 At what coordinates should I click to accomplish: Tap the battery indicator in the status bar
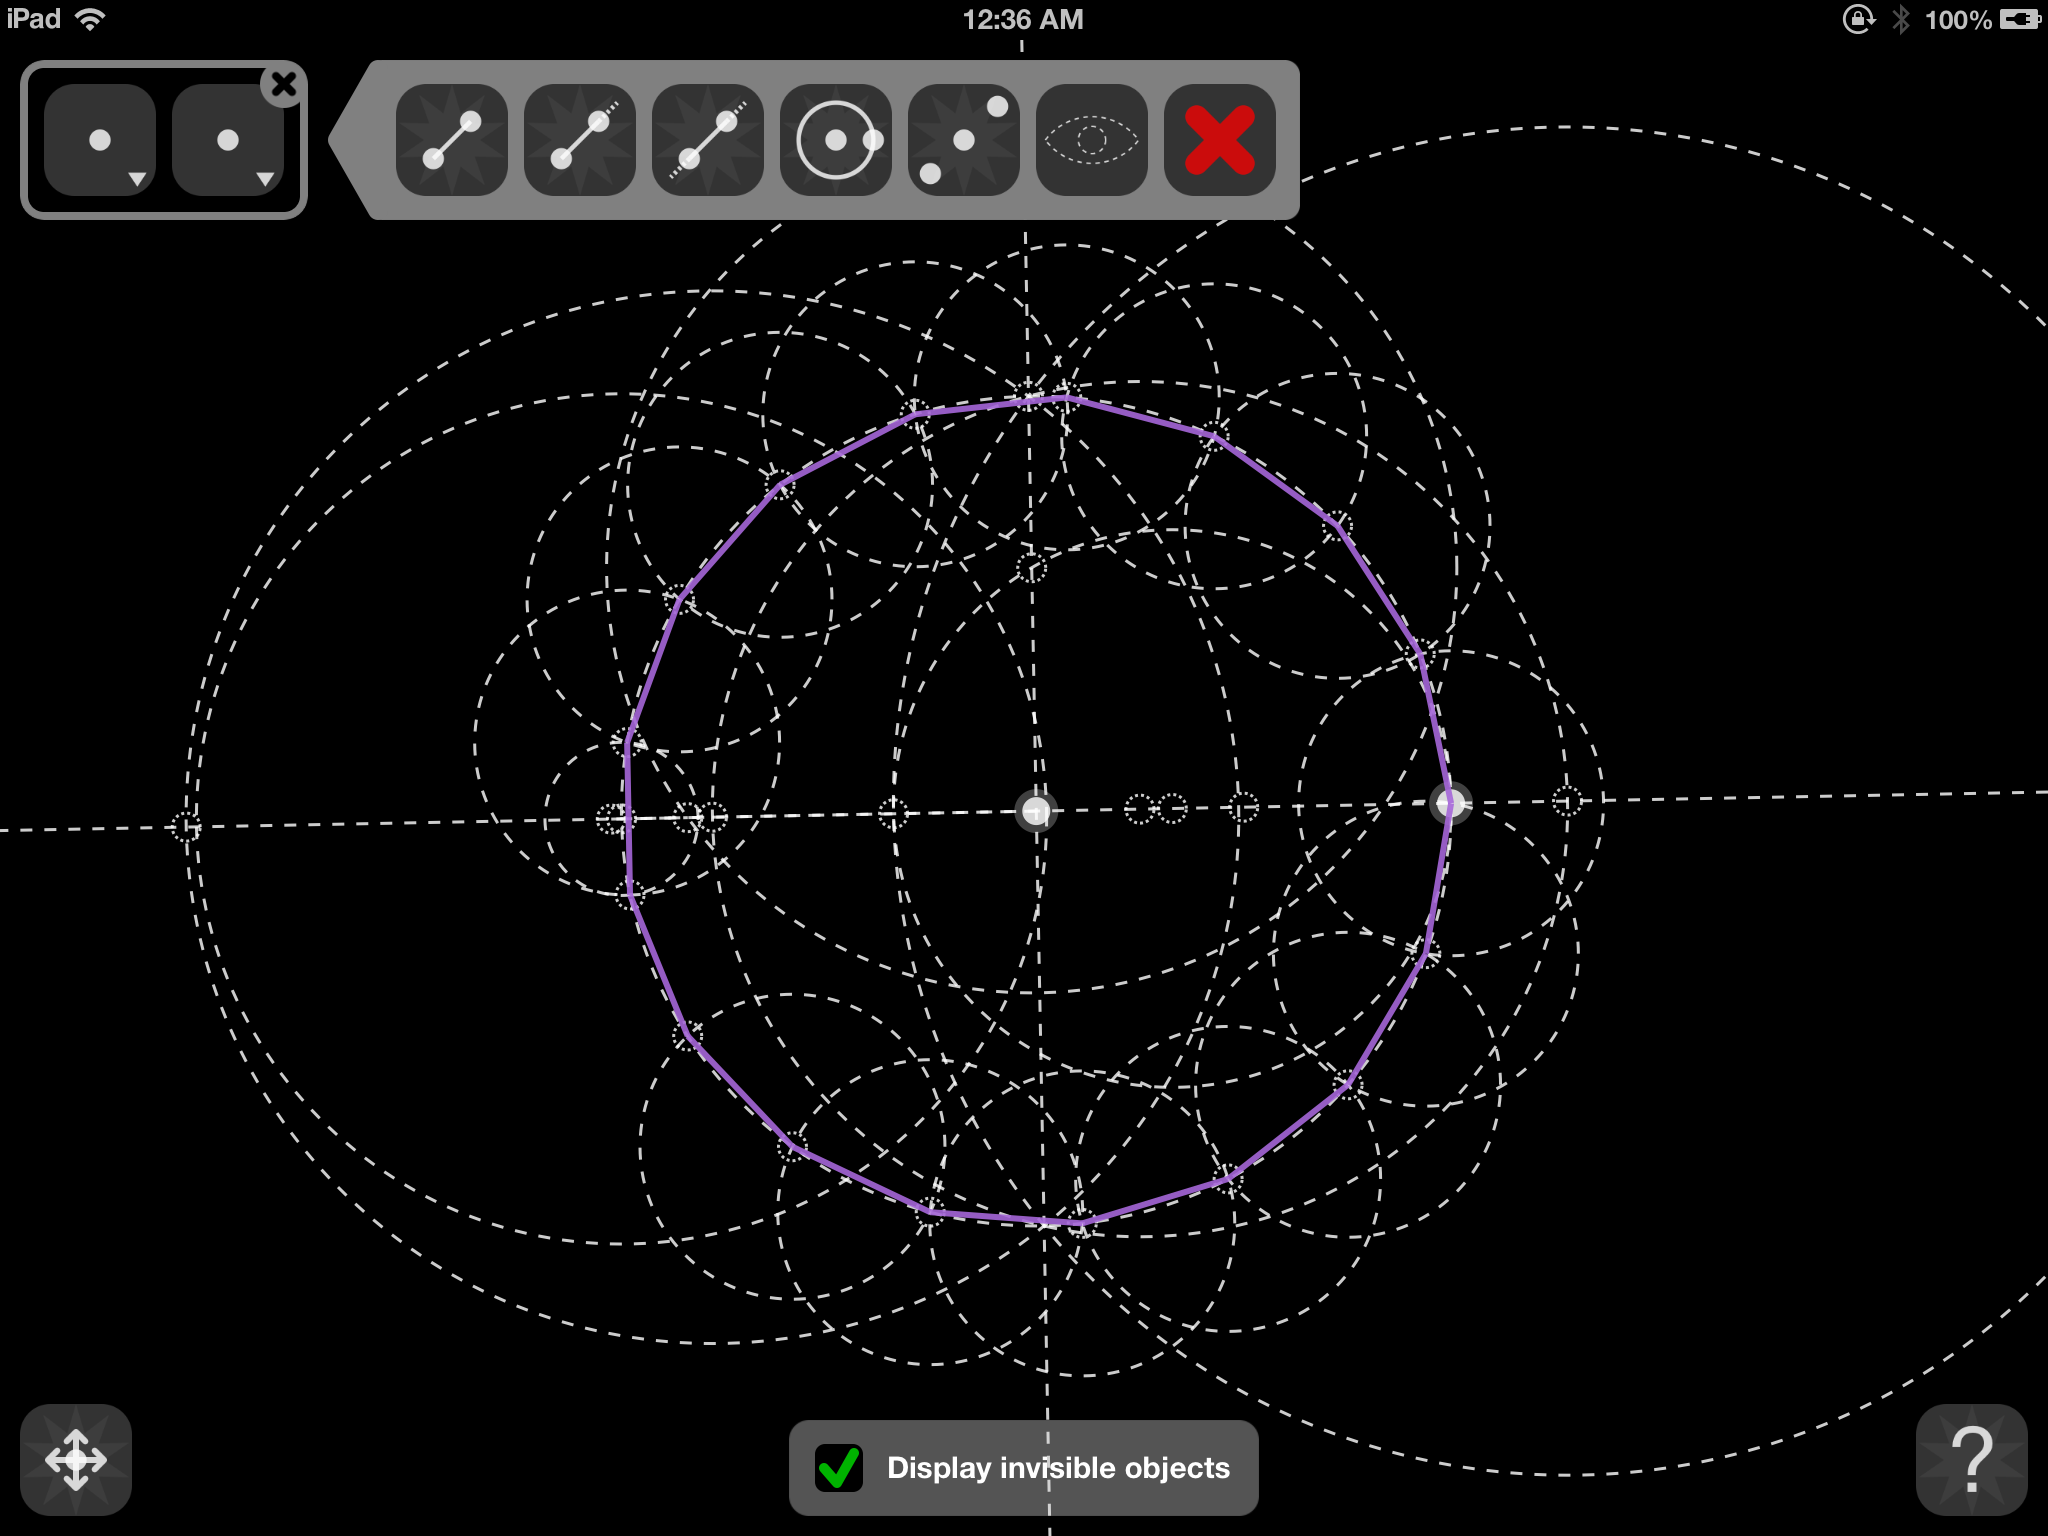pyautogui.click(x=2019, y=19)
